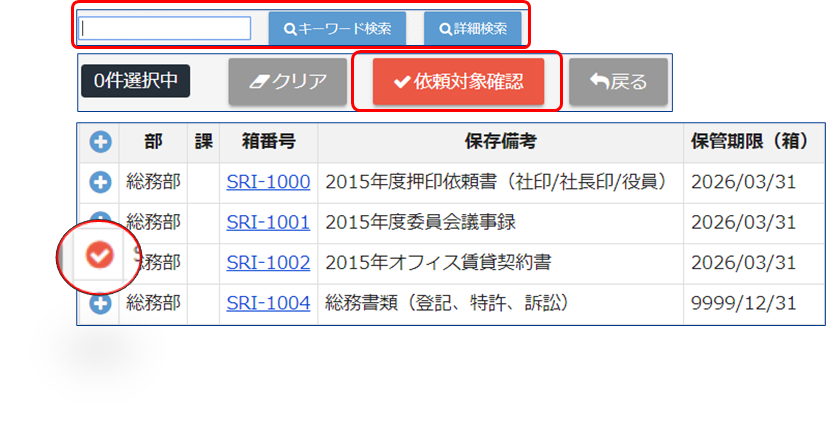826x421 pixels.
Task: Add SRI-1000 row using plus icon
Action: 100,182
